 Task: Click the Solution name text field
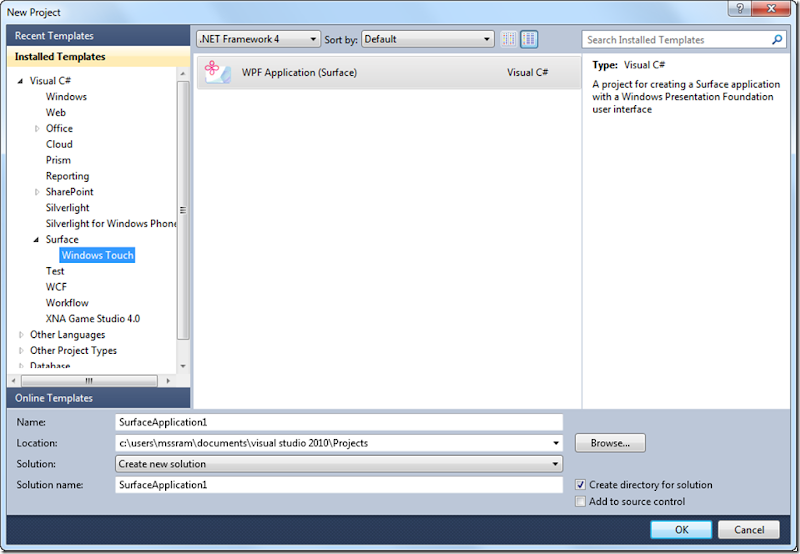[339, 485]
